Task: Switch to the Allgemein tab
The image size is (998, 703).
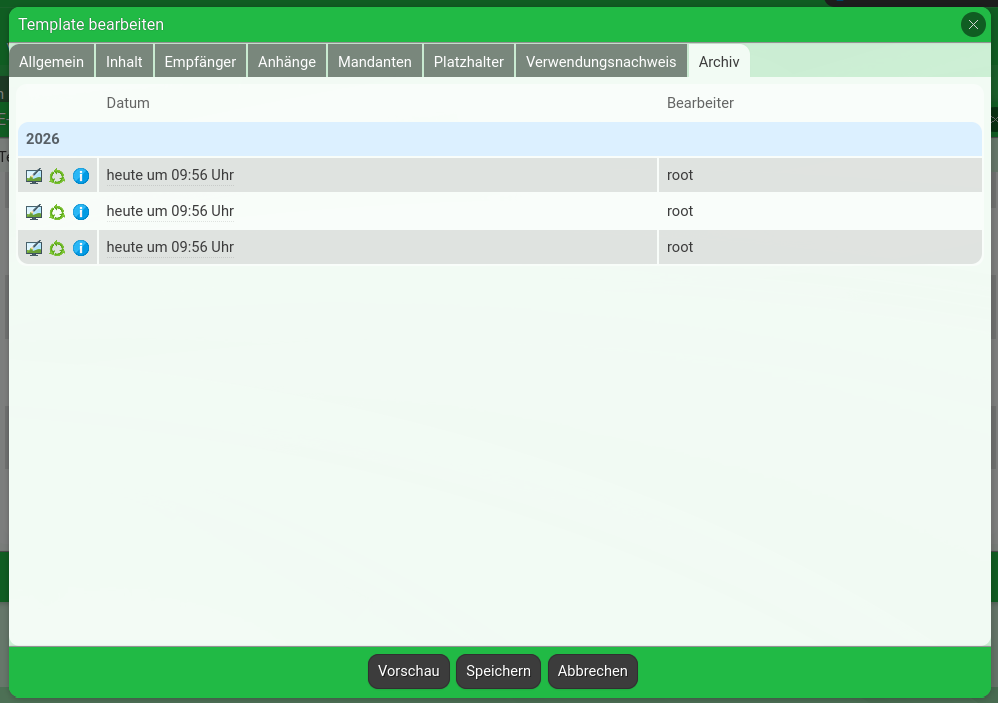Action: pos(52,62)
